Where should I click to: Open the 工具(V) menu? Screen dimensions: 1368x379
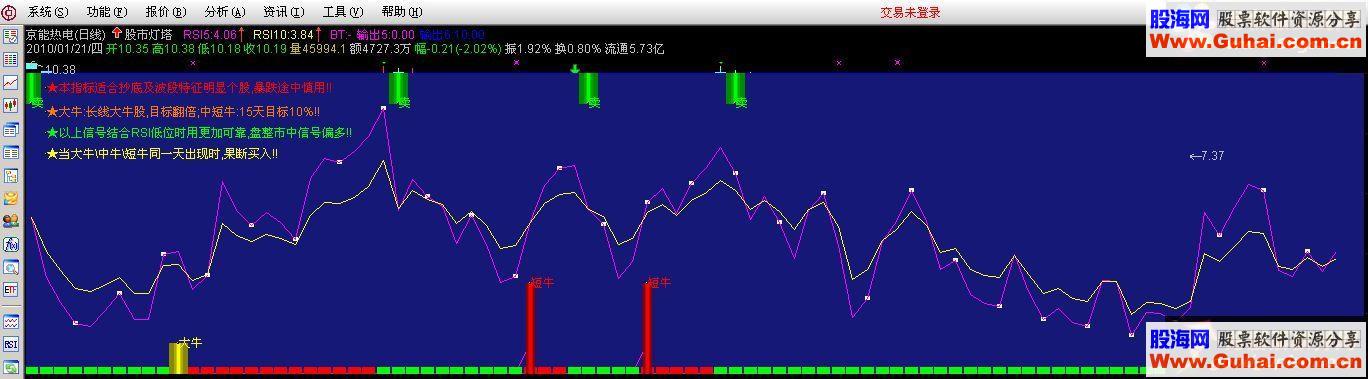click(342, 12)
